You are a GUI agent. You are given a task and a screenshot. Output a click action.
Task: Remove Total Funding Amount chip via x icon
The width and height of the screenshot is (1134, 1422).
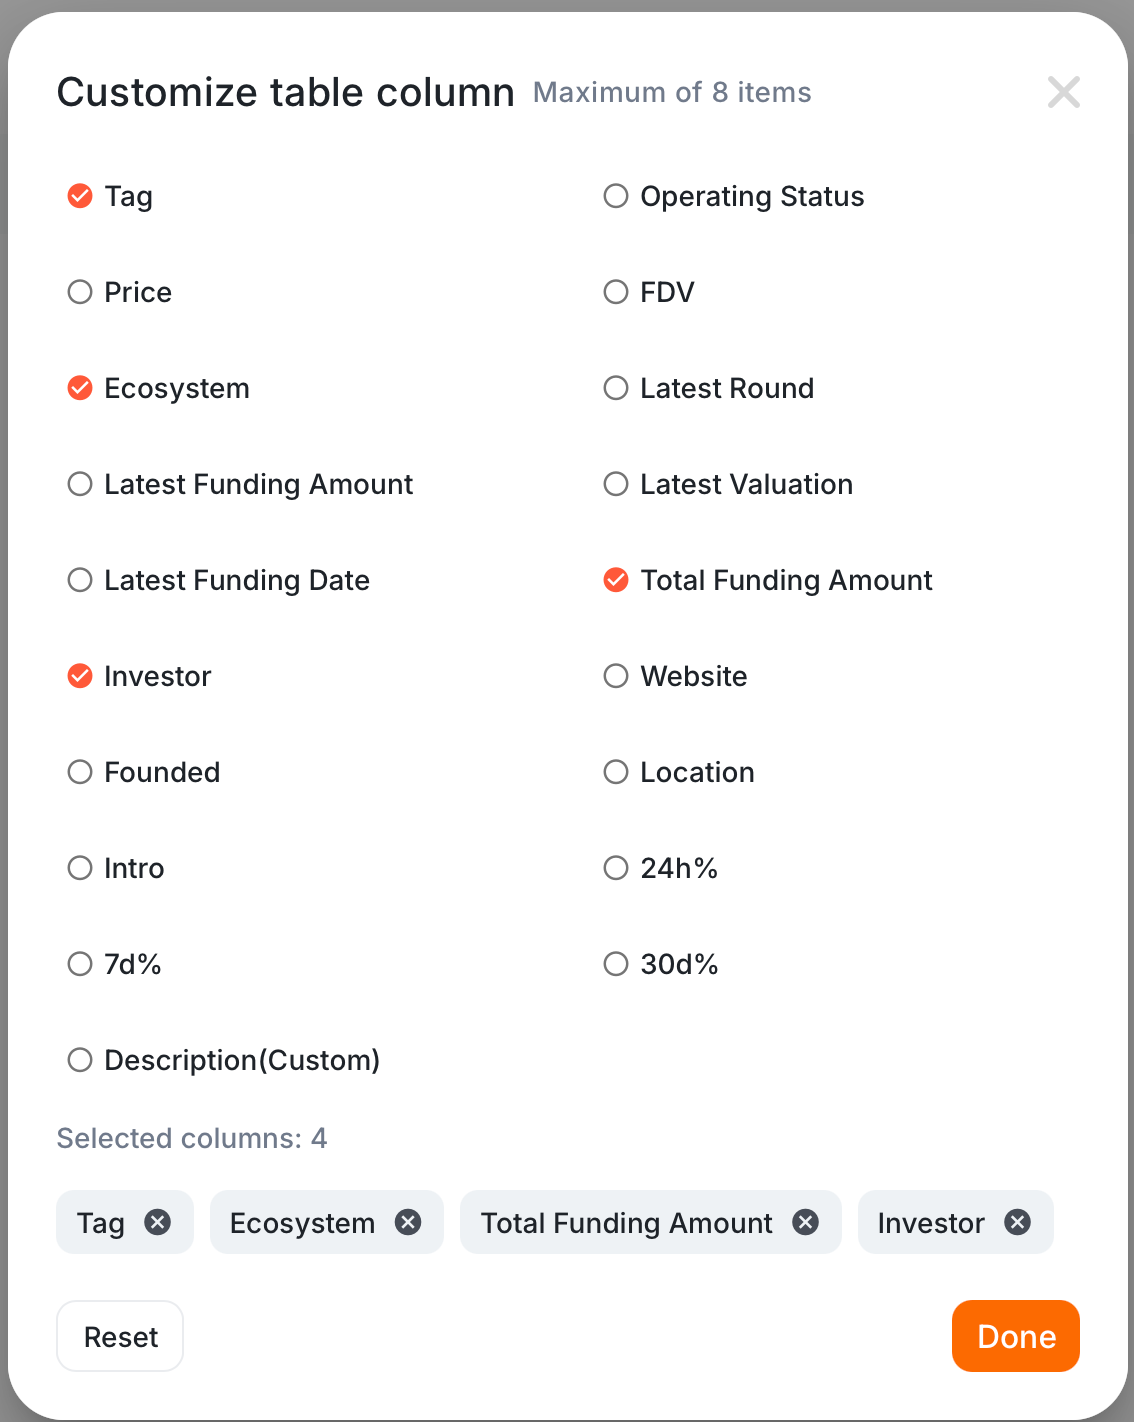pos(806,1222)
